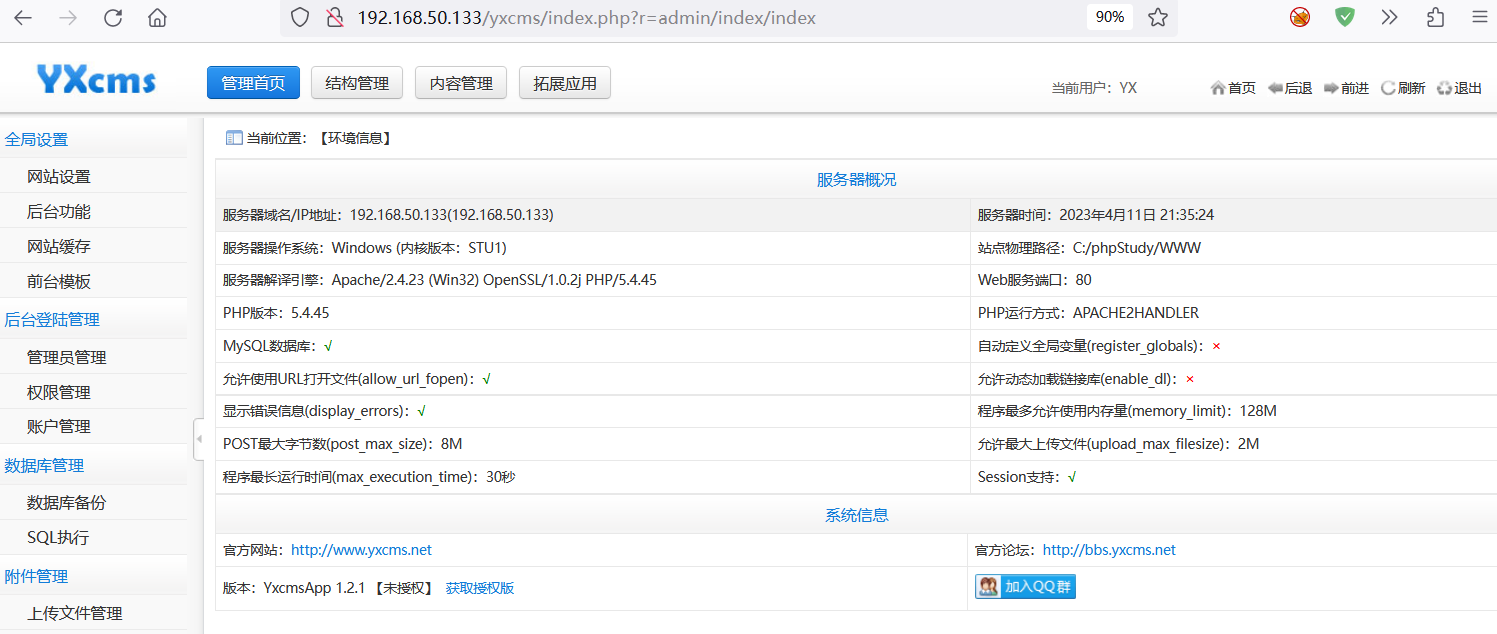Open the 内容管理 tab

click(x=461, y=83)
